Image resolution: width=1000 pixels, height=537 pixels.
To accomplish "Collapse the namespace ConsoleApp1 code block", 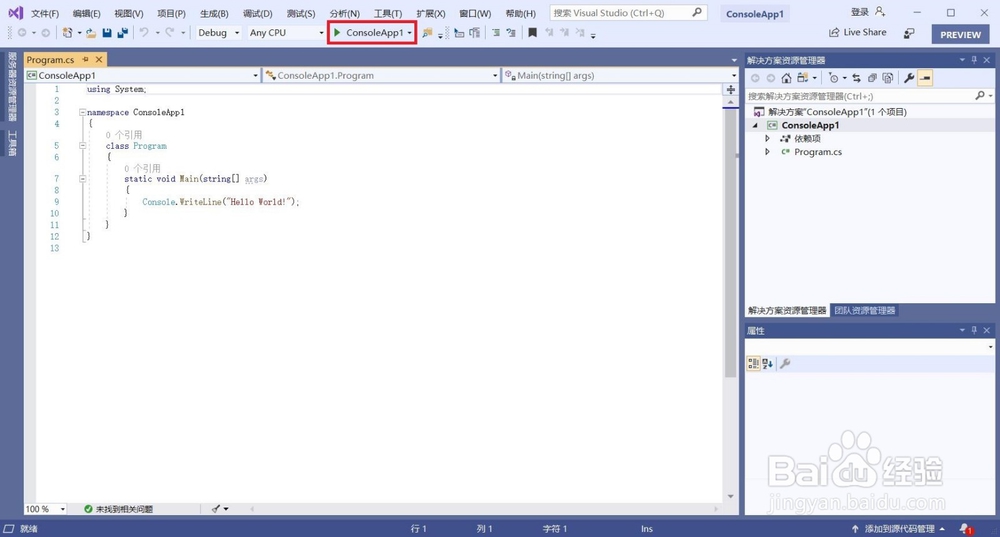I will [x=82, y=112].
